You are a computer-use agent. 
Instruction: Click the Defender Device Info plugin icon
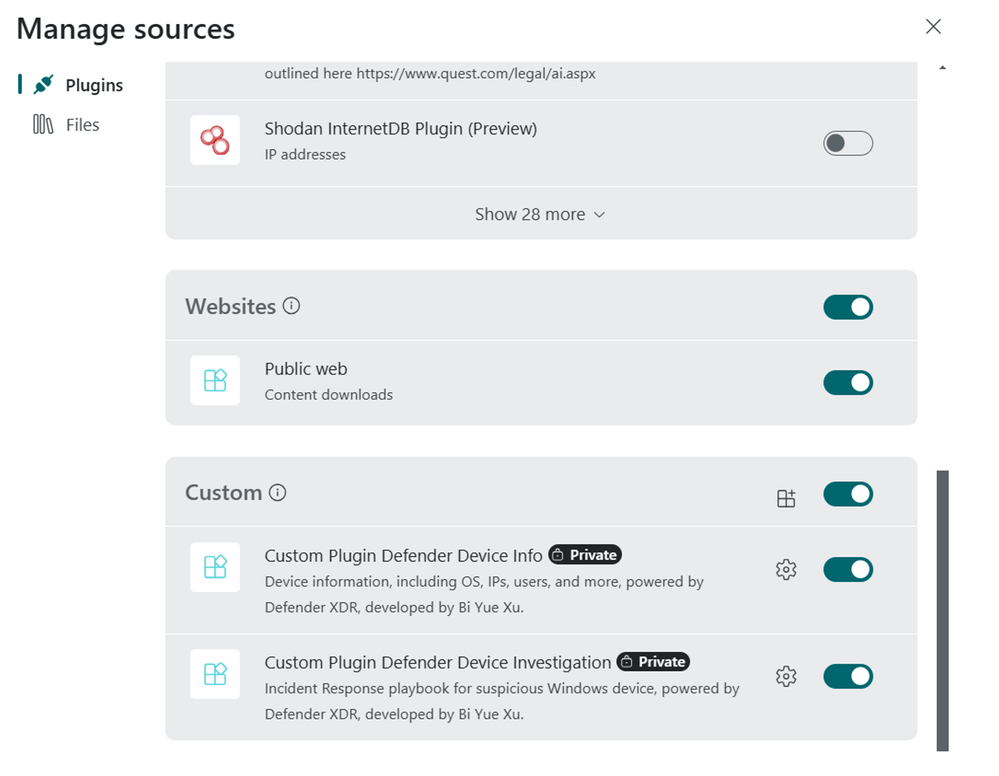click(215, 567)
